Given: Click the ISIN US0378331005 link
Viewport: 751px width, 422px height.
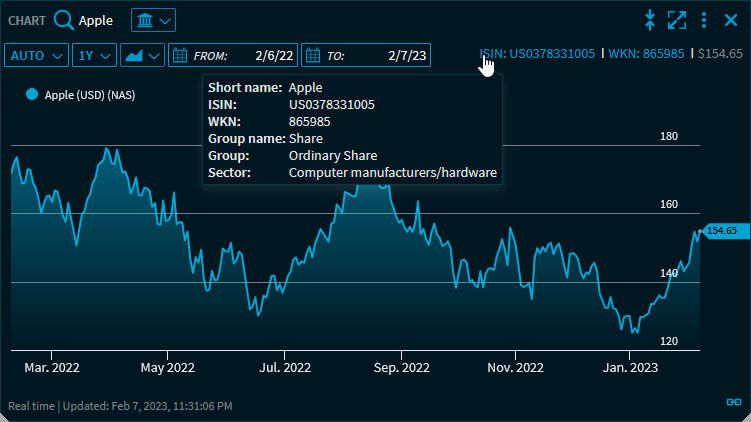Looking at the screenshot, I should pyautogui.click(x=537, y=54).
